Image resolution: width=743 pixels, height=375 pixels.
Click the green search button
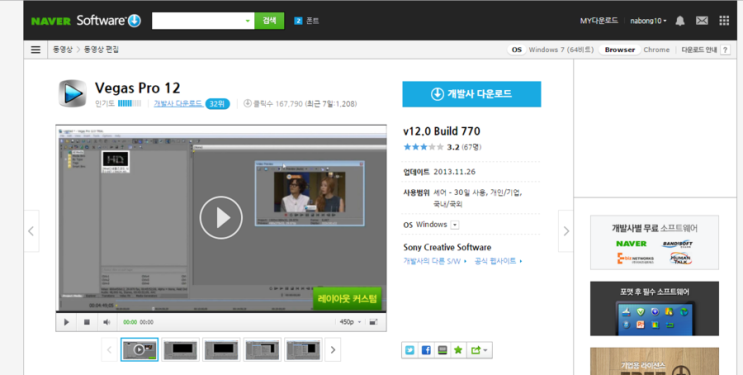click(x=269, y=21)
